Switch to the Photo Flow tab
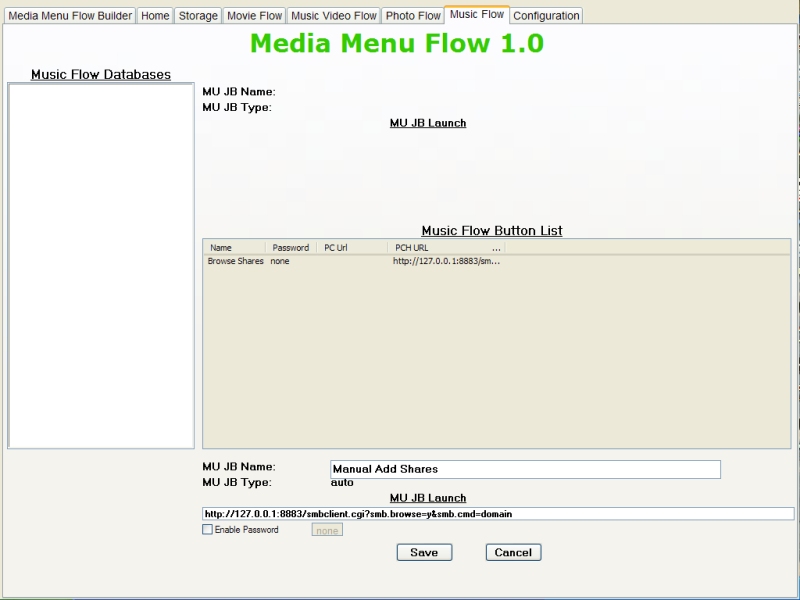Viewport: 800px width, 600px height. point(413,16)
